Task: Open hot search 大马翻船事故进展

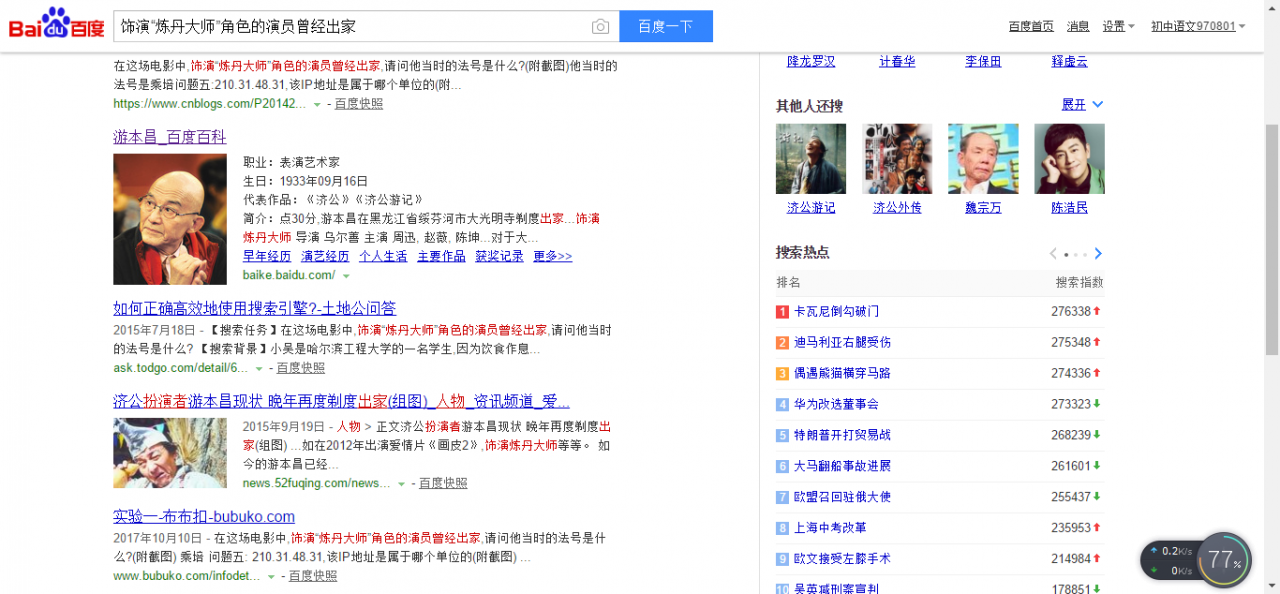Action: (842, 466)
